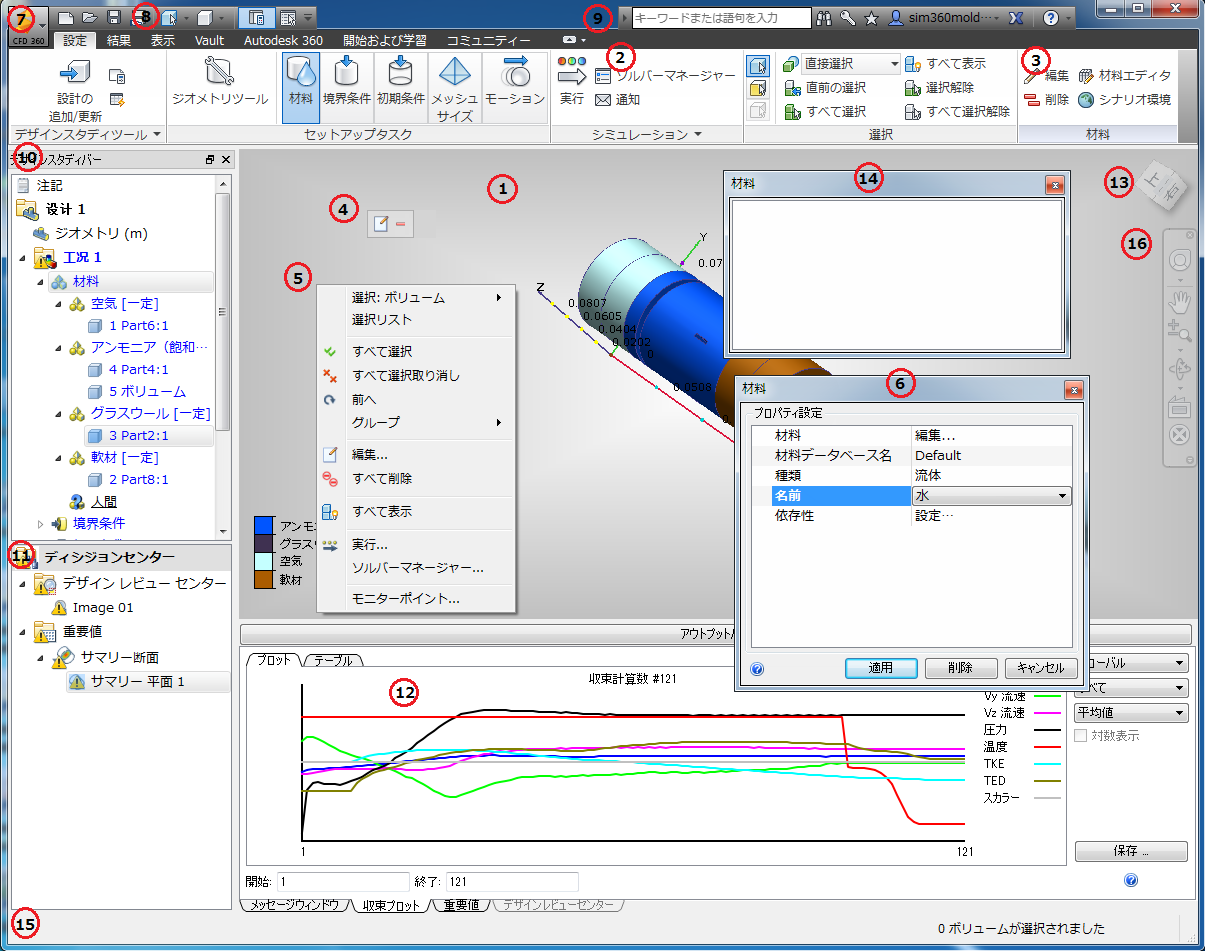Click the blue アンモニア legend swatch
Viewport: 1205px width, 951px height.
pos(264,526)
